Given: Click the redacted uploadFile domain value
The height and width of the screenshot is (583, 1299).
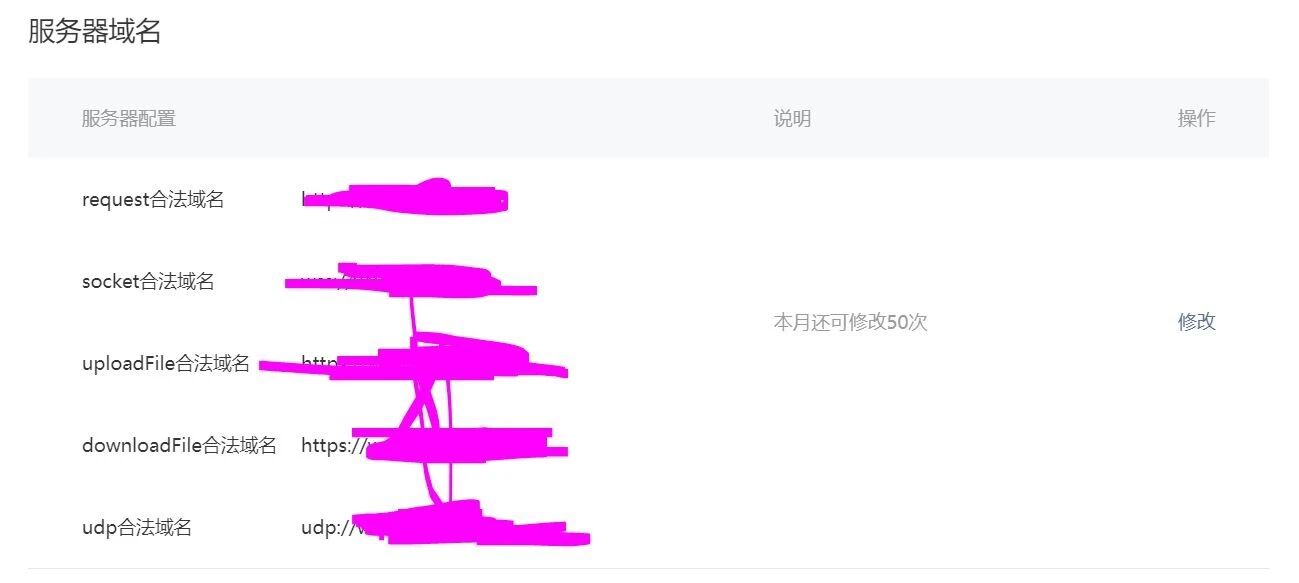Looking at the screenshot, I should pos(413,360).
